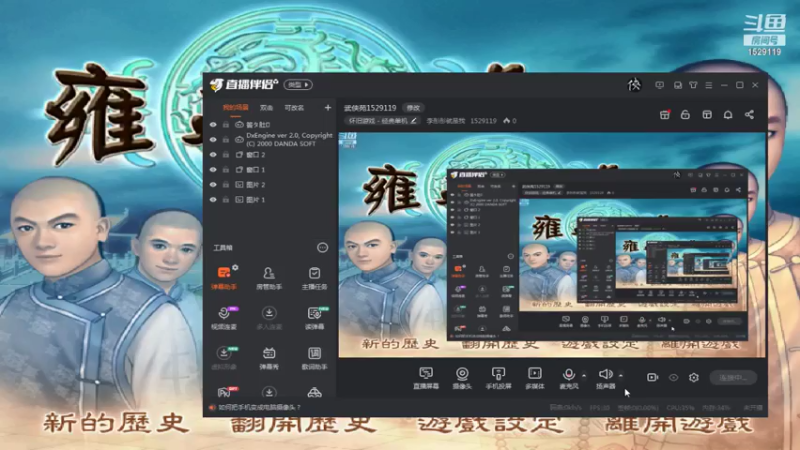Select the 图片 2 source row

[x=270, y=185]
